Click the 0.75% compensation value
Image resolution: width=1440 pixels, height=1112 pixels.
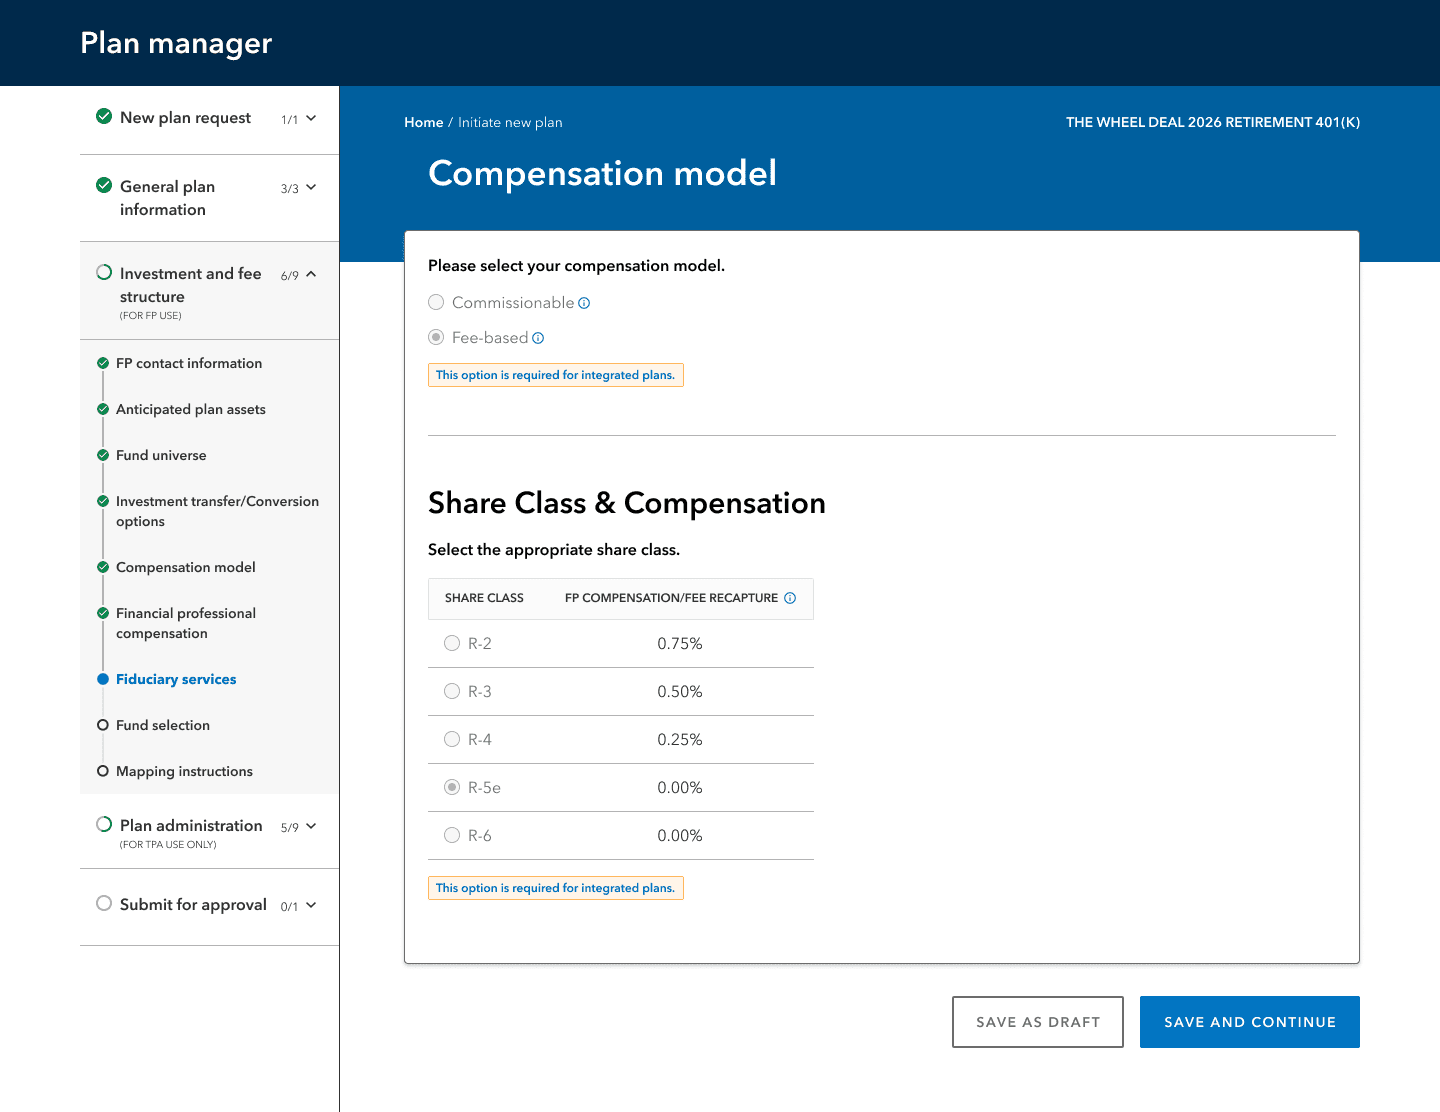pos(680,643)
